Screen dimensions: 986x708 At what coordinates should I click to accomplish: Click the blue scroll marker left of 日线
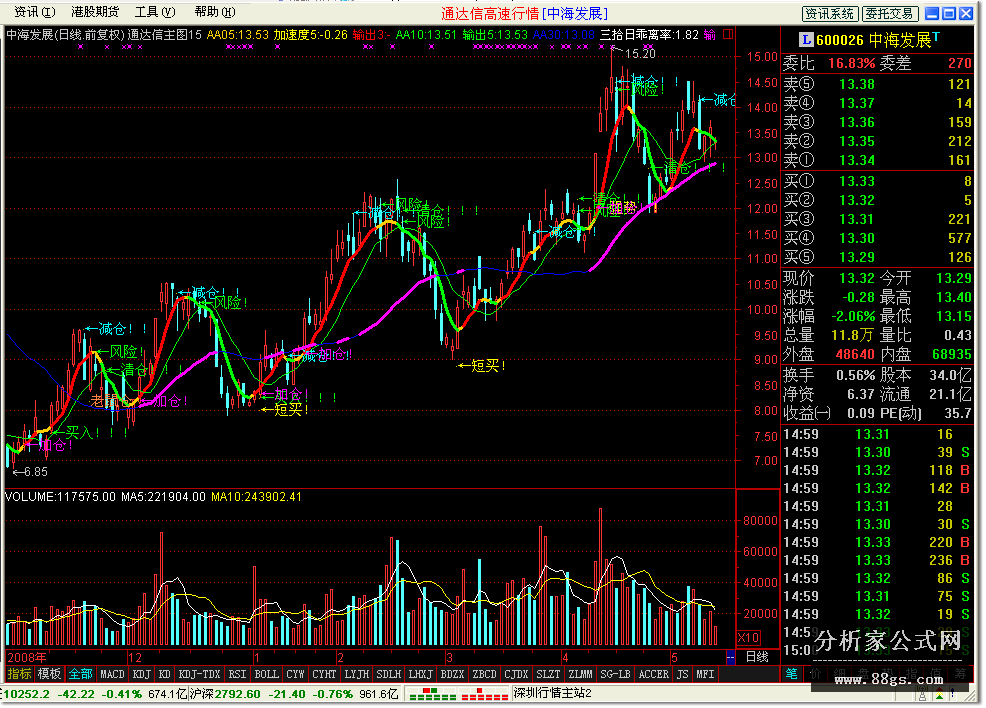(730, 657)
